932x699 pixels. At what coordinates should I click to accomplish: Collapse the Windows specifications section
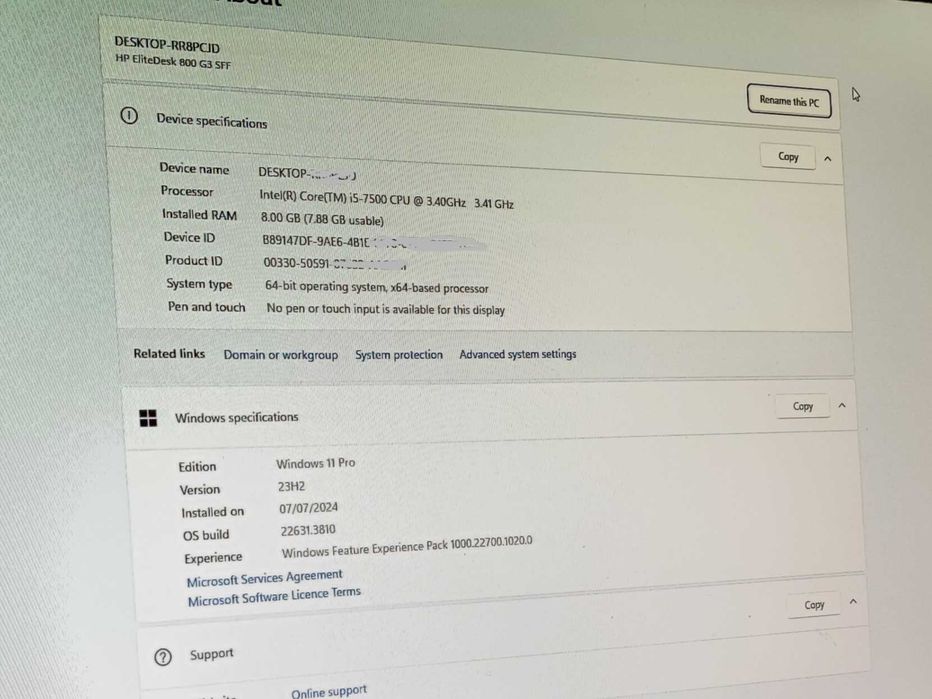[x=842, y=405]
